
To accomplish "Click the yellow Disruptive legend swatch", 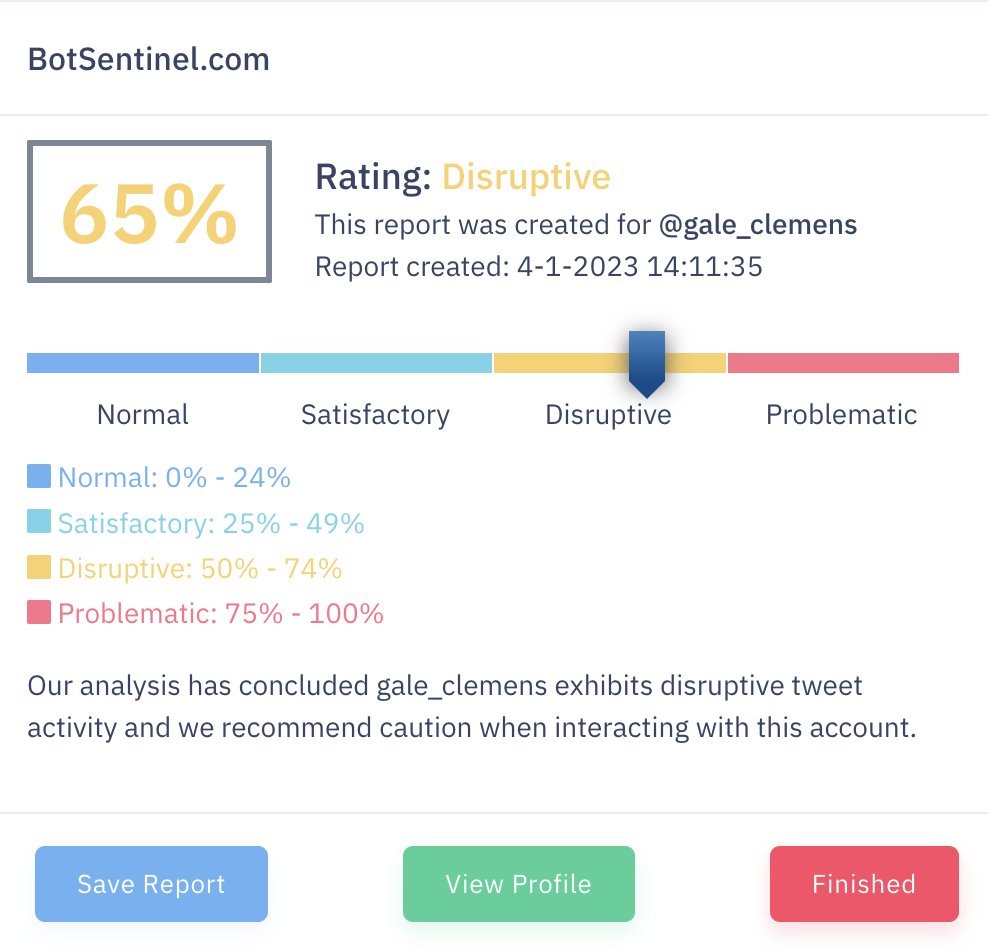I will click(39, 567).
